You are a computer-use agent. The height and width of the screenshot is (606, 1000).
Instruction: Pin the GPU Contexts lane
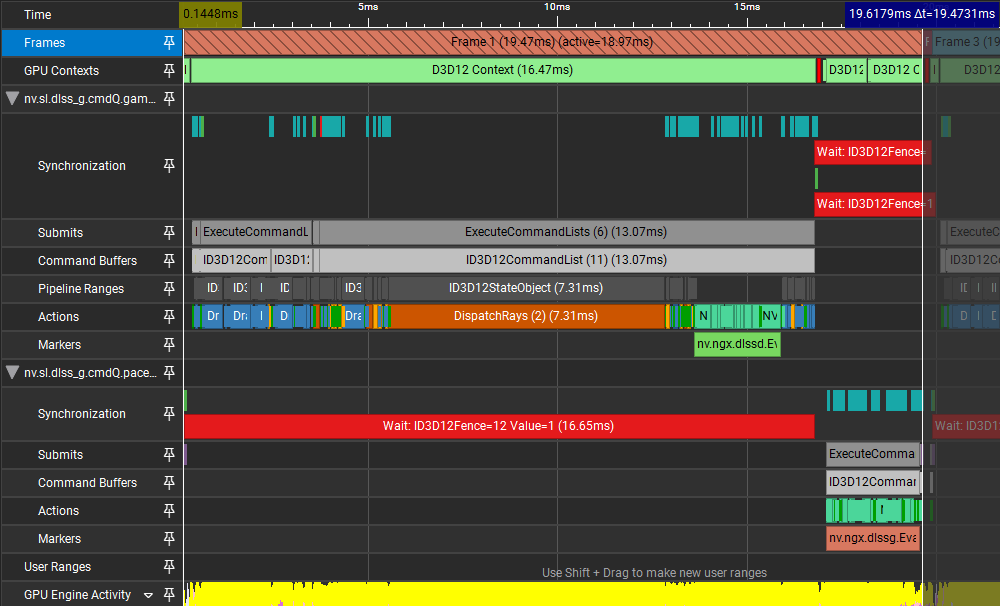(169, 71)
